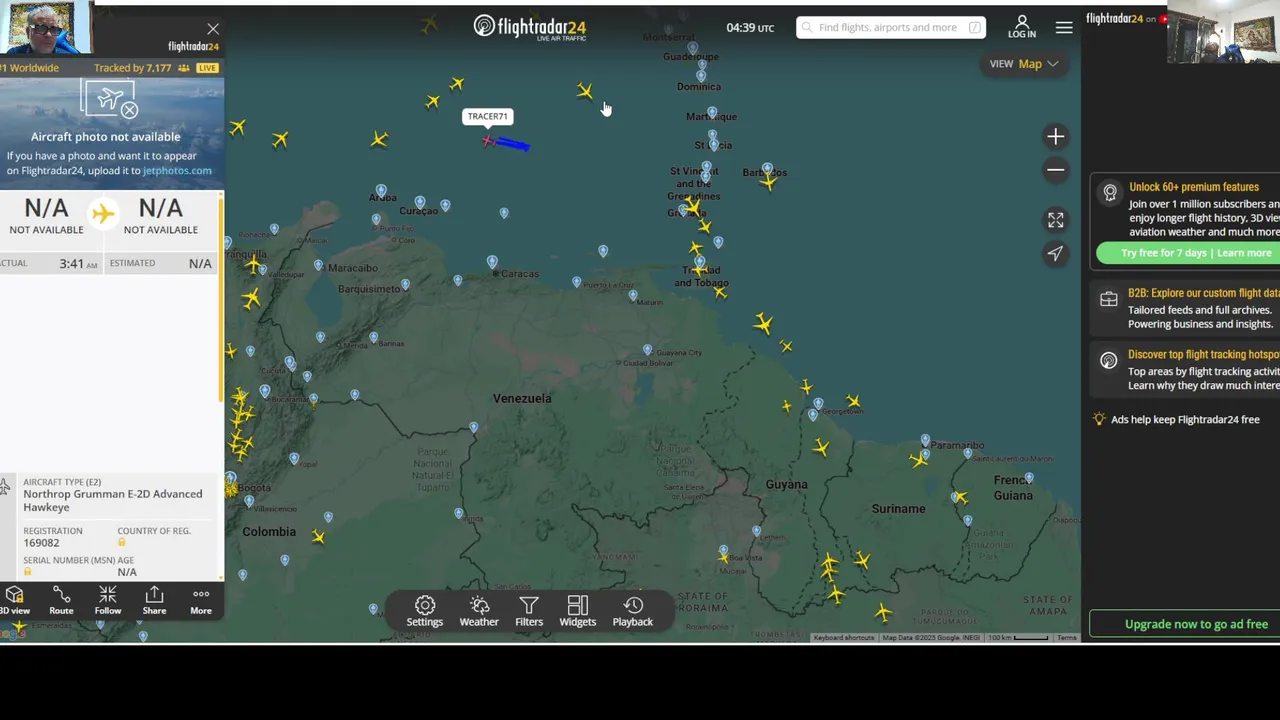Click Try free for 7 days button

tap(1188, 253)
